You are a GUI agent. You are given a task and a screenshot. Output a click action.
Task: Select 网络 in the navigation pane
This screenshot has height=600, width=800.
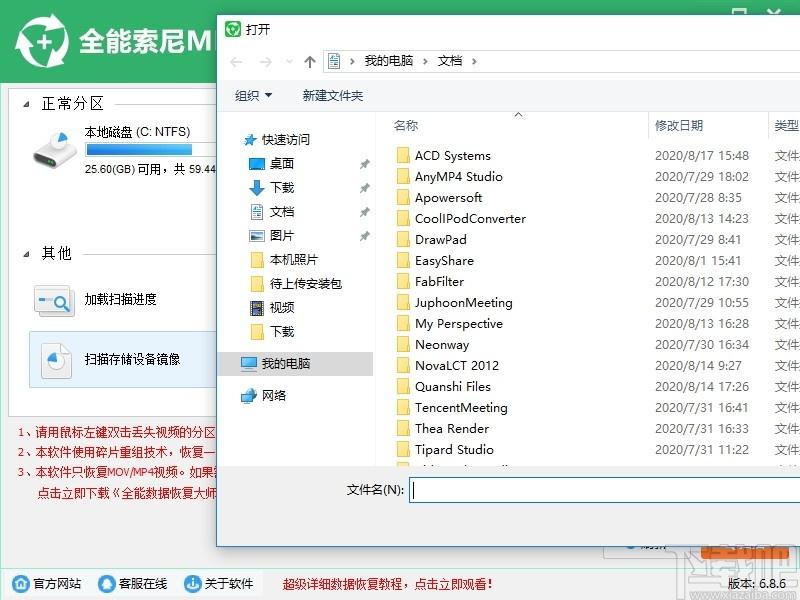[273, 395]
